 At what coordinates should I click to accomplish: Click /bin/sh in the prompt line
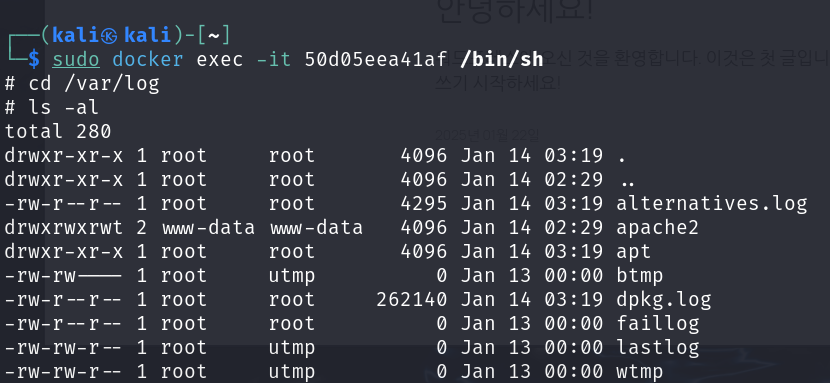point(502,60)
